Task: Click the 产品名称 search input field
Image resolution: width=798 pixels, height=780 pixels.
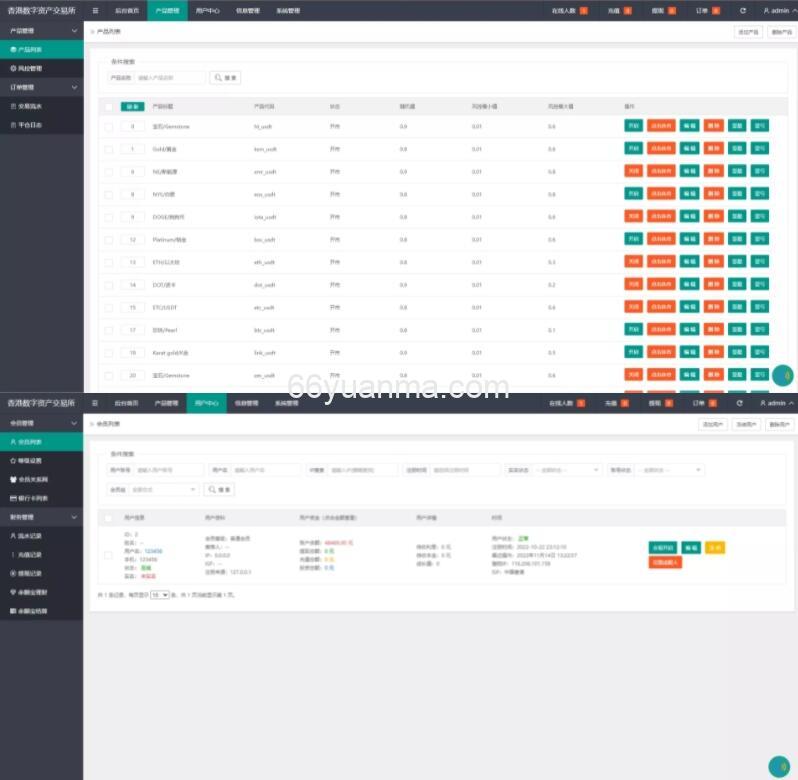Action: point(170,78)
